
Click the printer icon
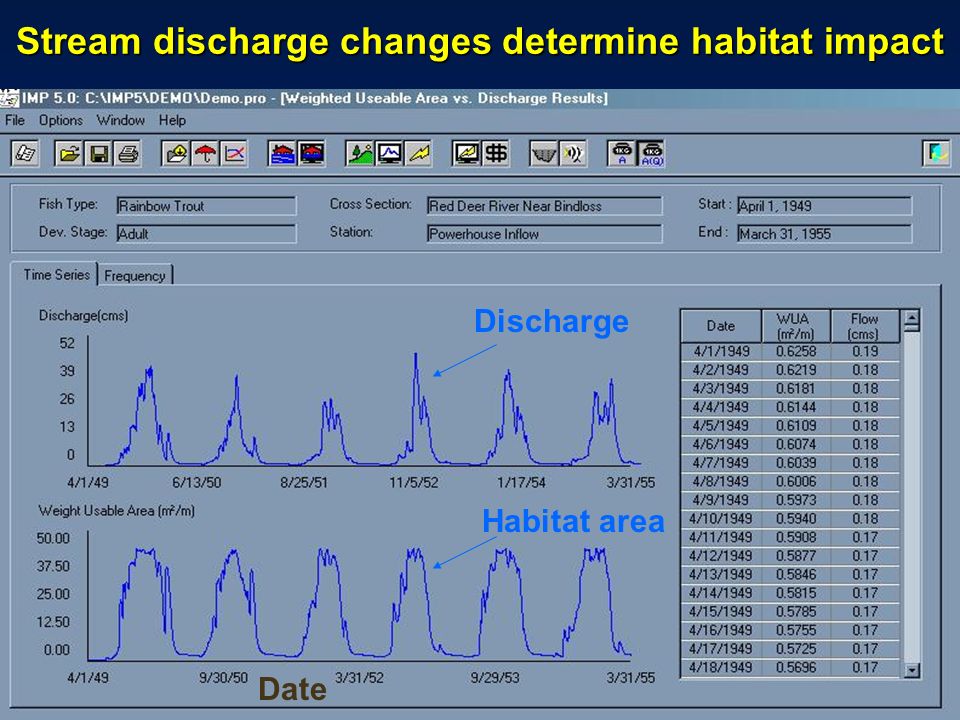click(x=128, y=153)
